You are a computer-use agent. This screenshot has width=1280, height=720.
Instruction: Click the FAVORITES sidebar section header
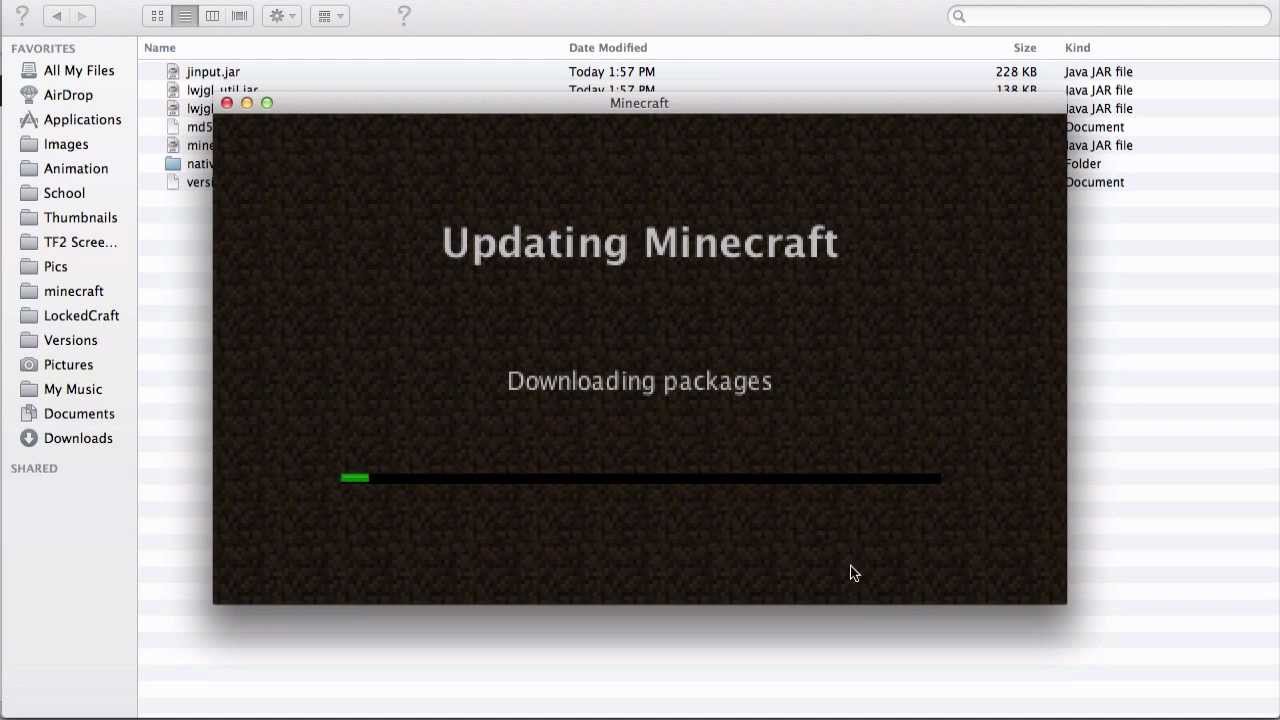click(43, 48)
